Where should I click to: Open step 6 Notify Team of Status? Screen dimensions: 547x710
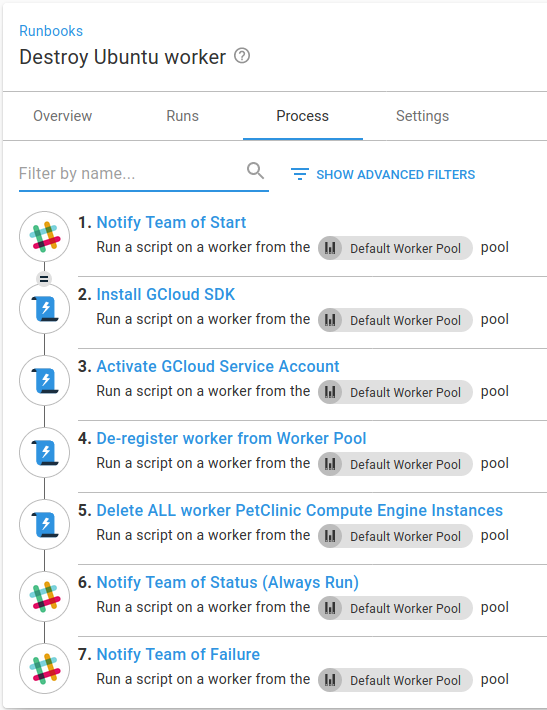[x=228, y=582]
